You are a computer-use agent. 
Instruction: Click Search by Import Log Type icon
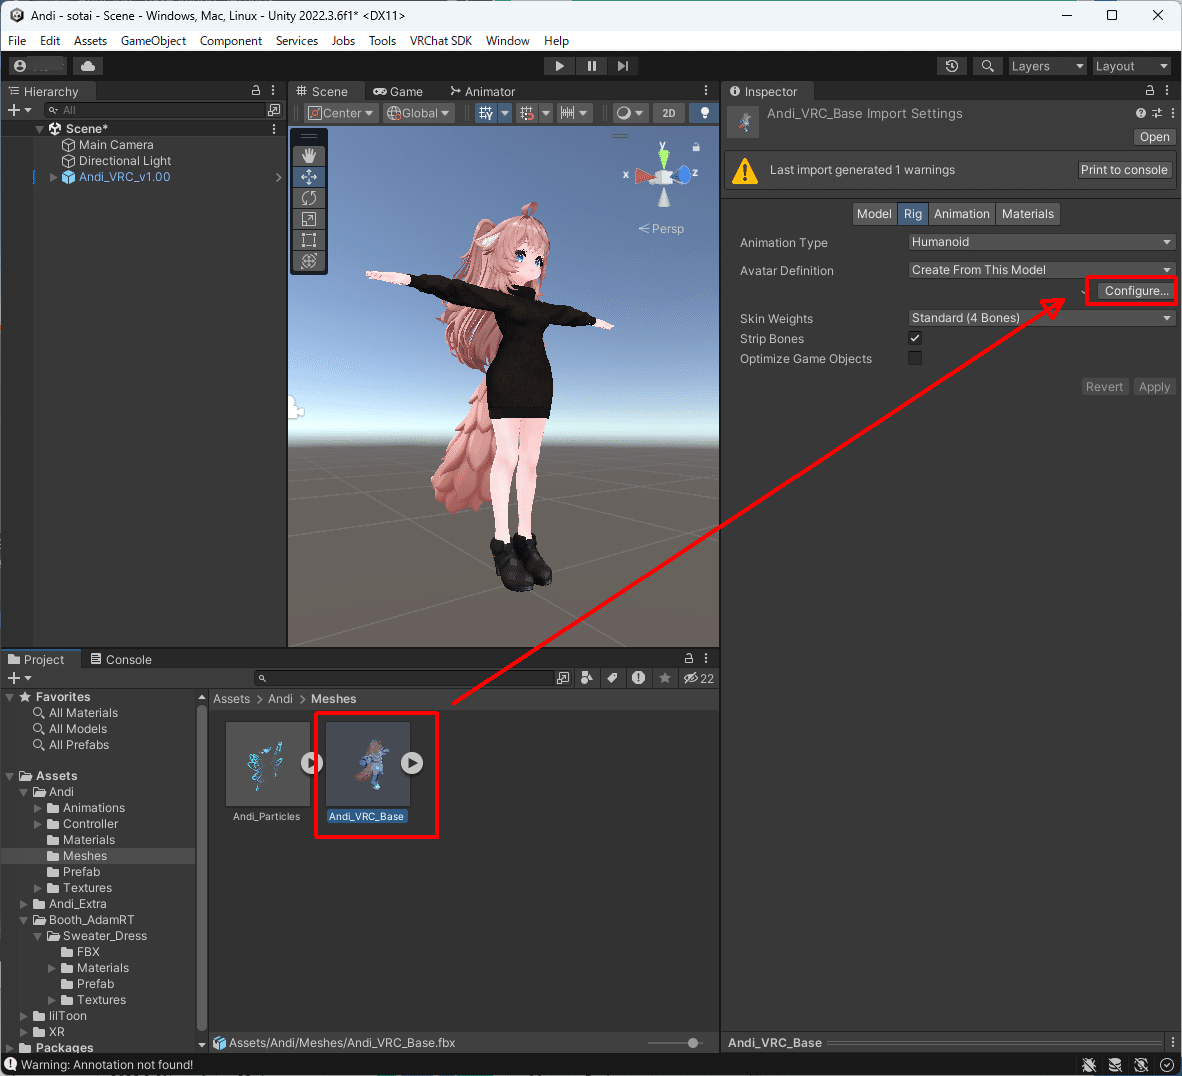point(638,678)
